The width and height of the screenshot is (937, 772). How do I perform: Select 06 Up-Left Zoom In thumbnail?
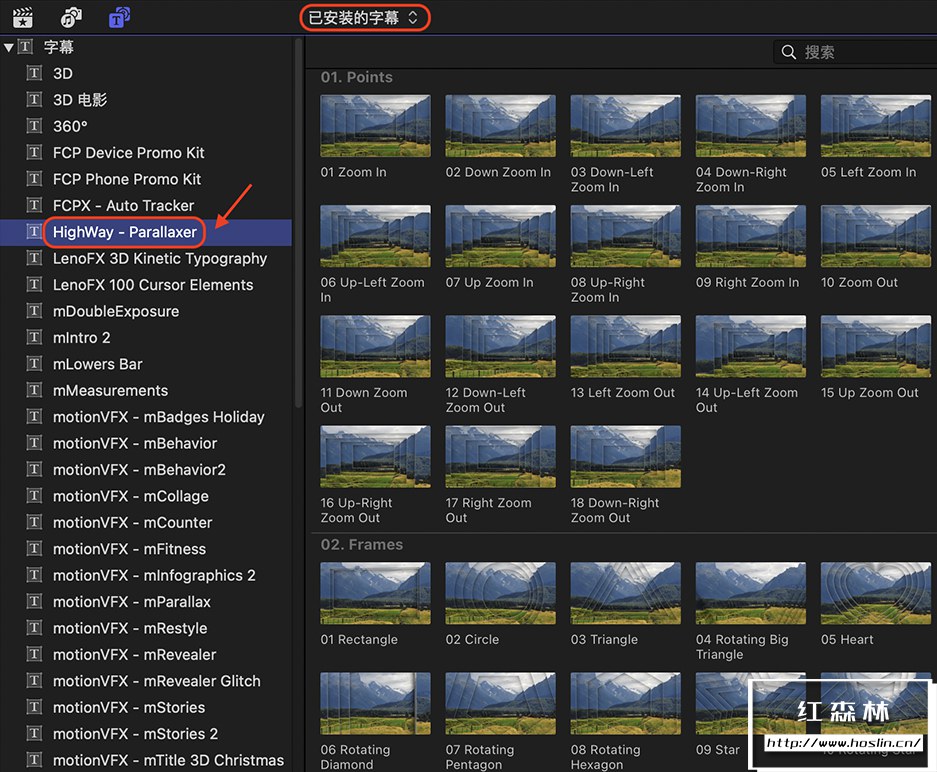(x=375, y=236)
